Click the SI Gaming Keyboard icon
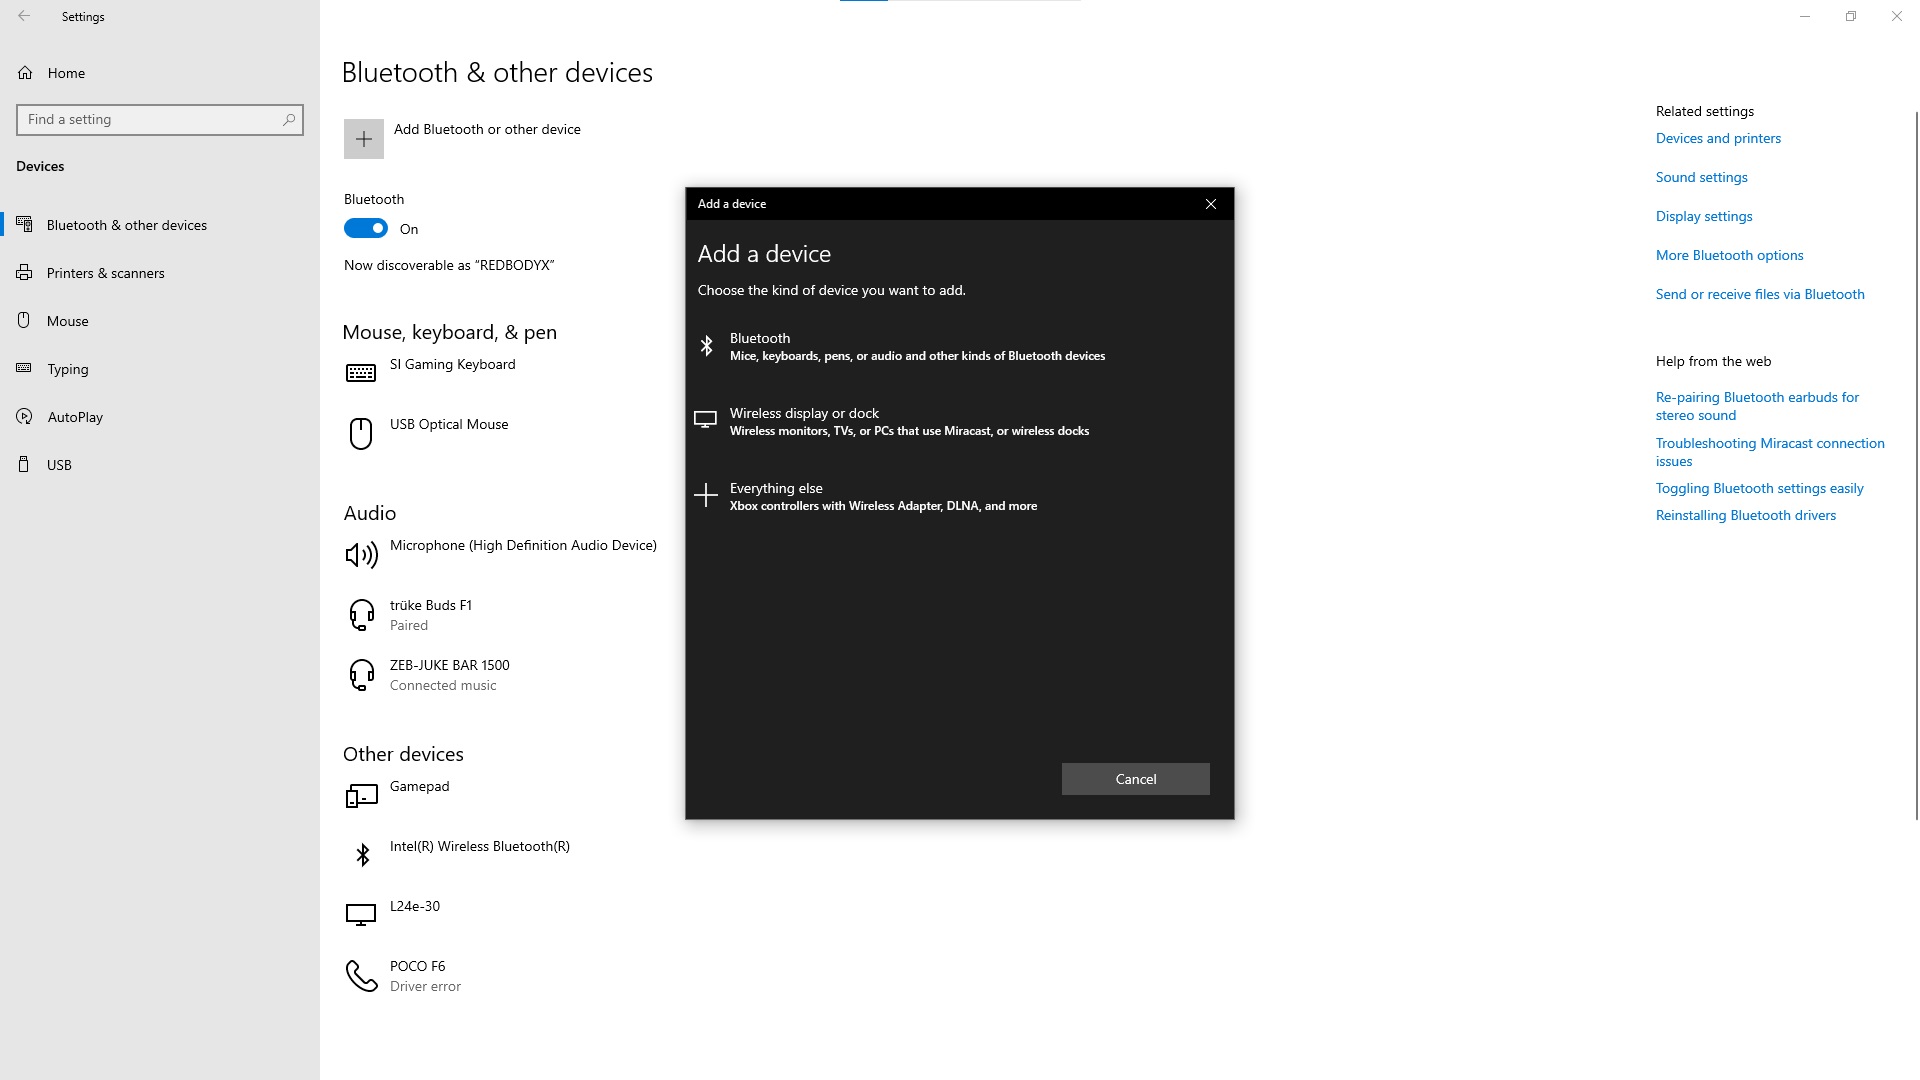Screen dimensions: 1920x1080 361,373
